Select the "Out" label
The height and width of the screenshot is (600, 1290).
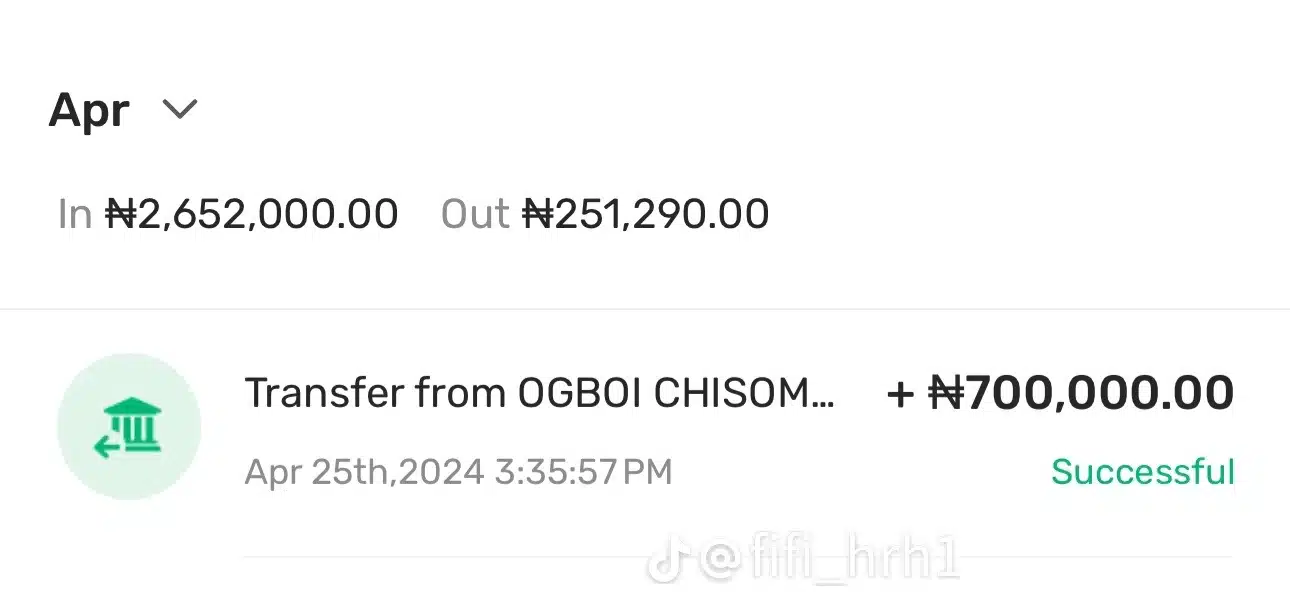click(475, 214)
